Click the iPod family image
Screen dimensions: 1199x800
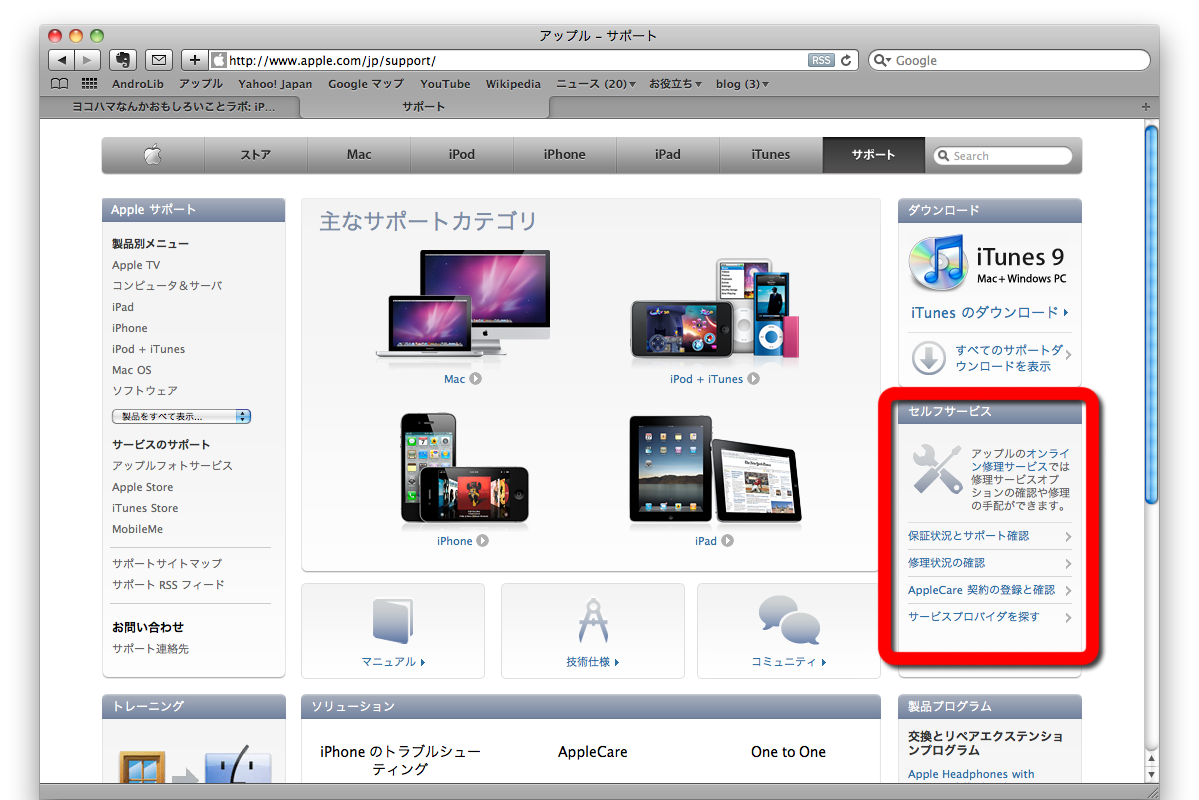(x=714, y=310)
